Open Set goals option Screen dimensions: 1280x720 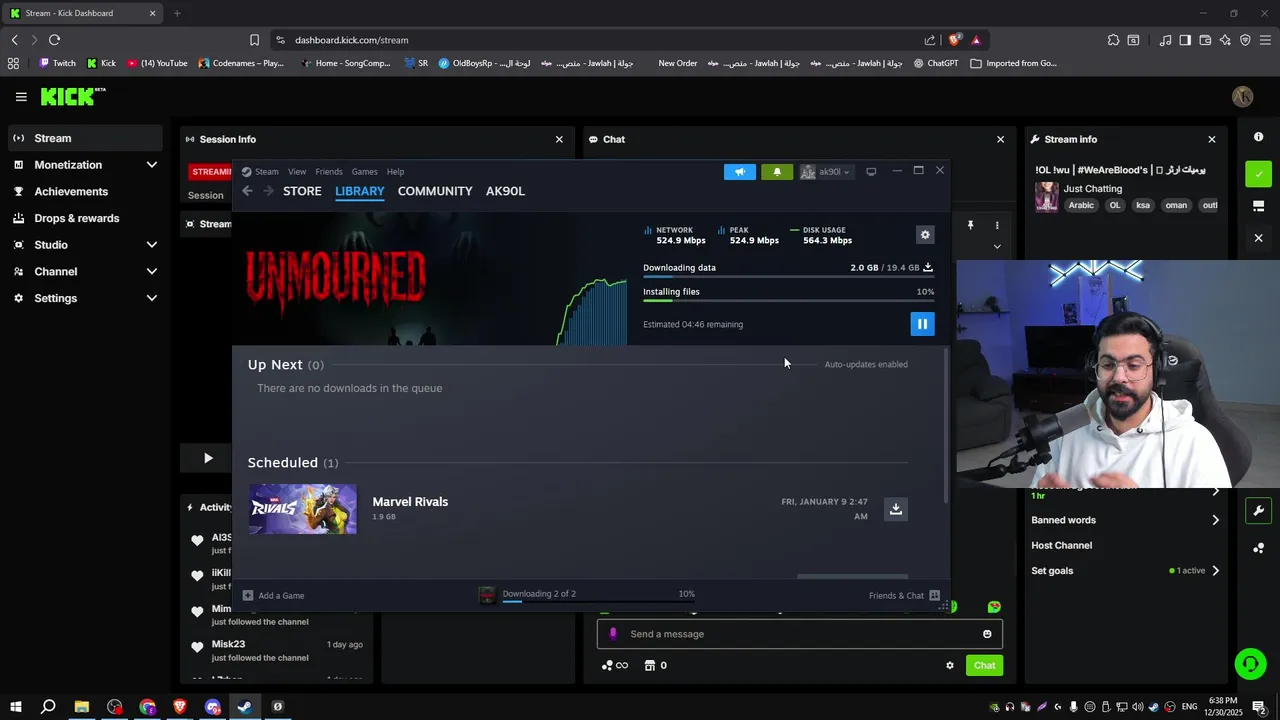[x=1125, y=571]
